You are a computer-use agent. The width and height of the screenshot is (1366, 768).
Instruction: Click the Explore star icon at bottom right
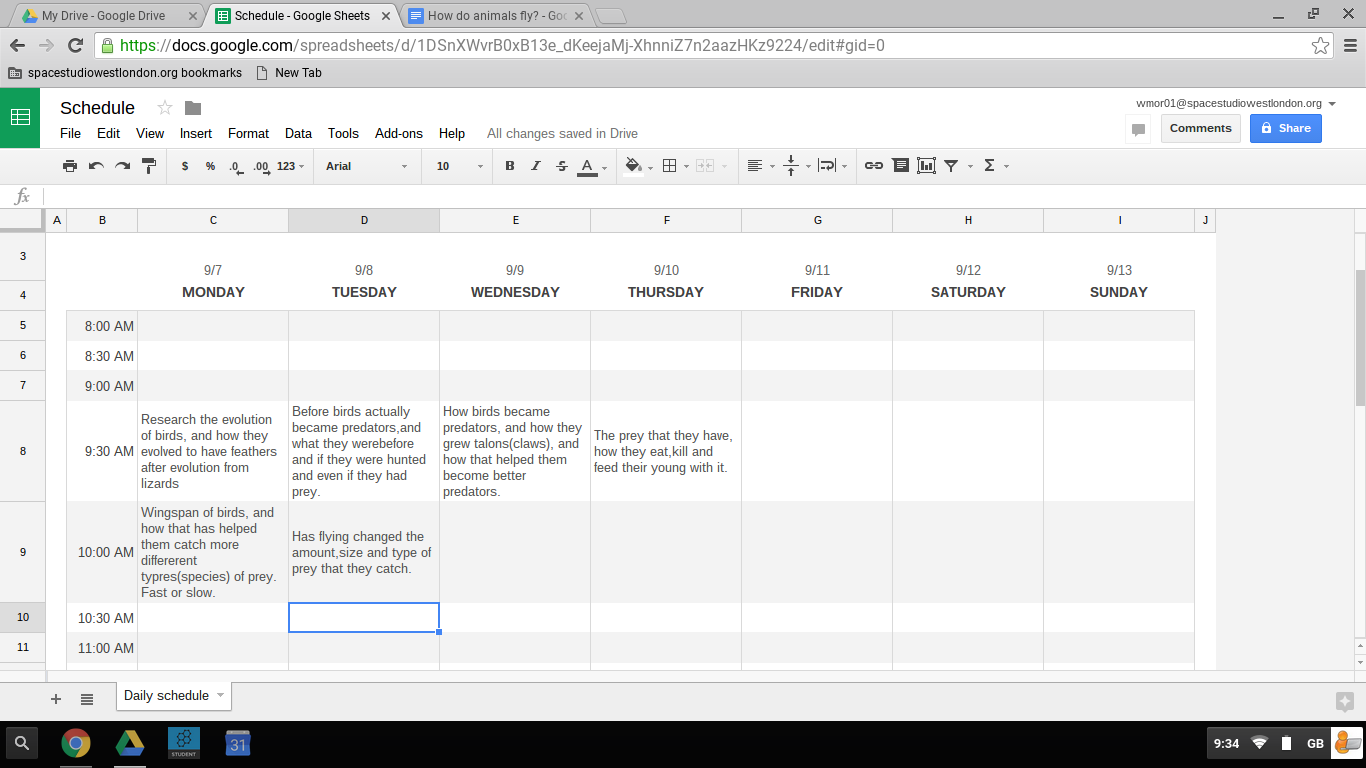1345,701
